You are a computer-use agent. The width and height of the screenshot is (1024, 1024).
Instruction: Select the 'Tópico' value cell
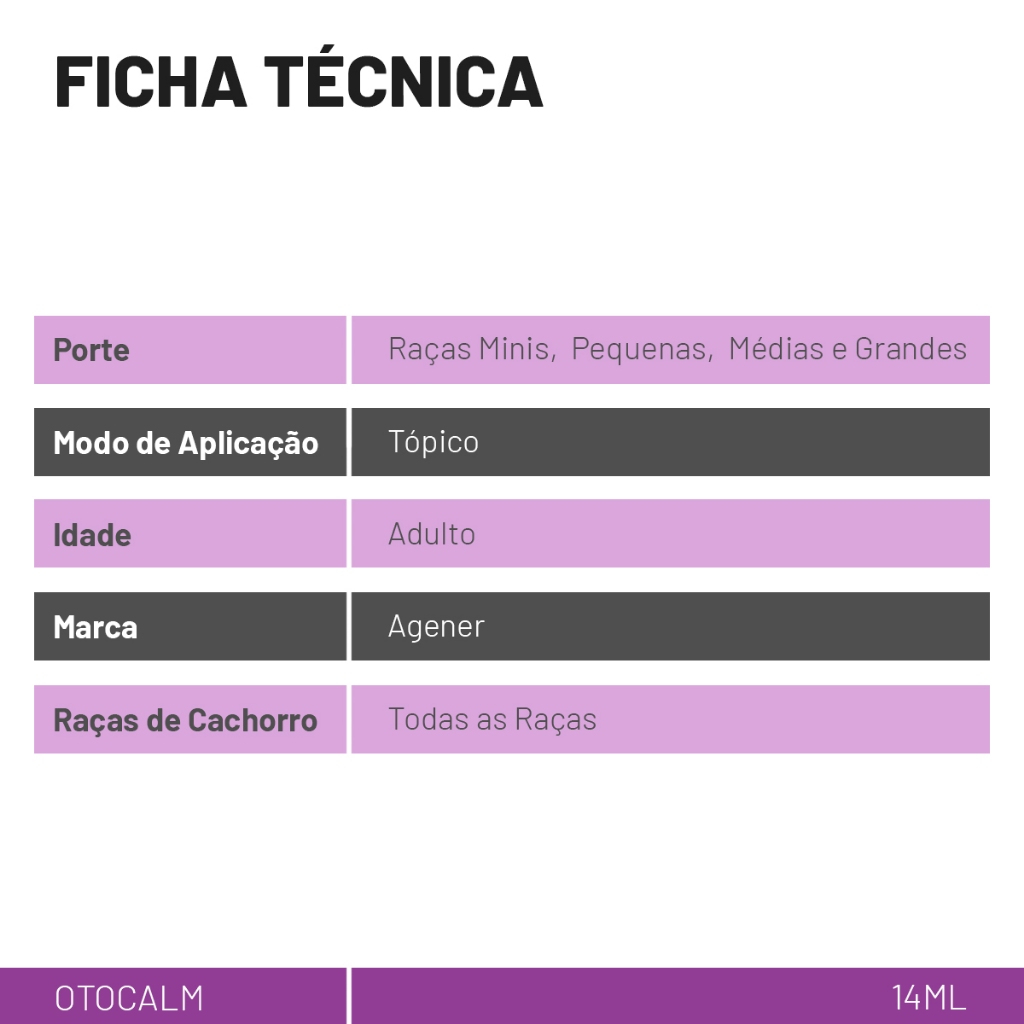click(433, 442)
